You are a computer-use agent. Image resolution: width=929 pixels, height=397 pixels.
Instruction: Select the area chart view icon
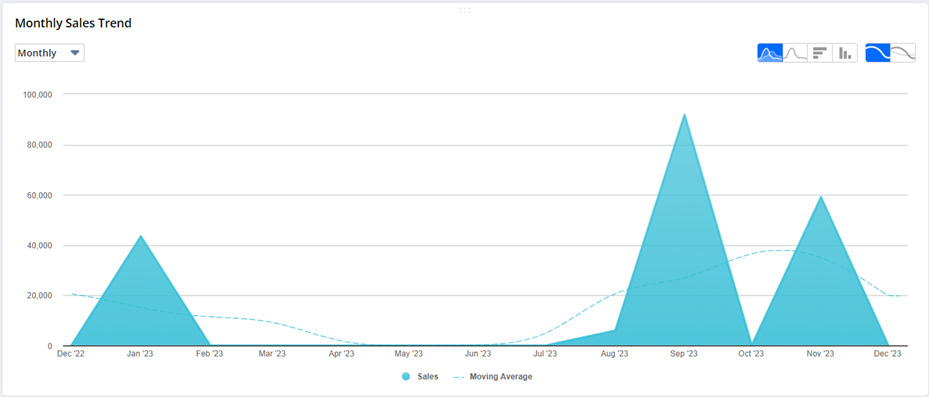770,53
